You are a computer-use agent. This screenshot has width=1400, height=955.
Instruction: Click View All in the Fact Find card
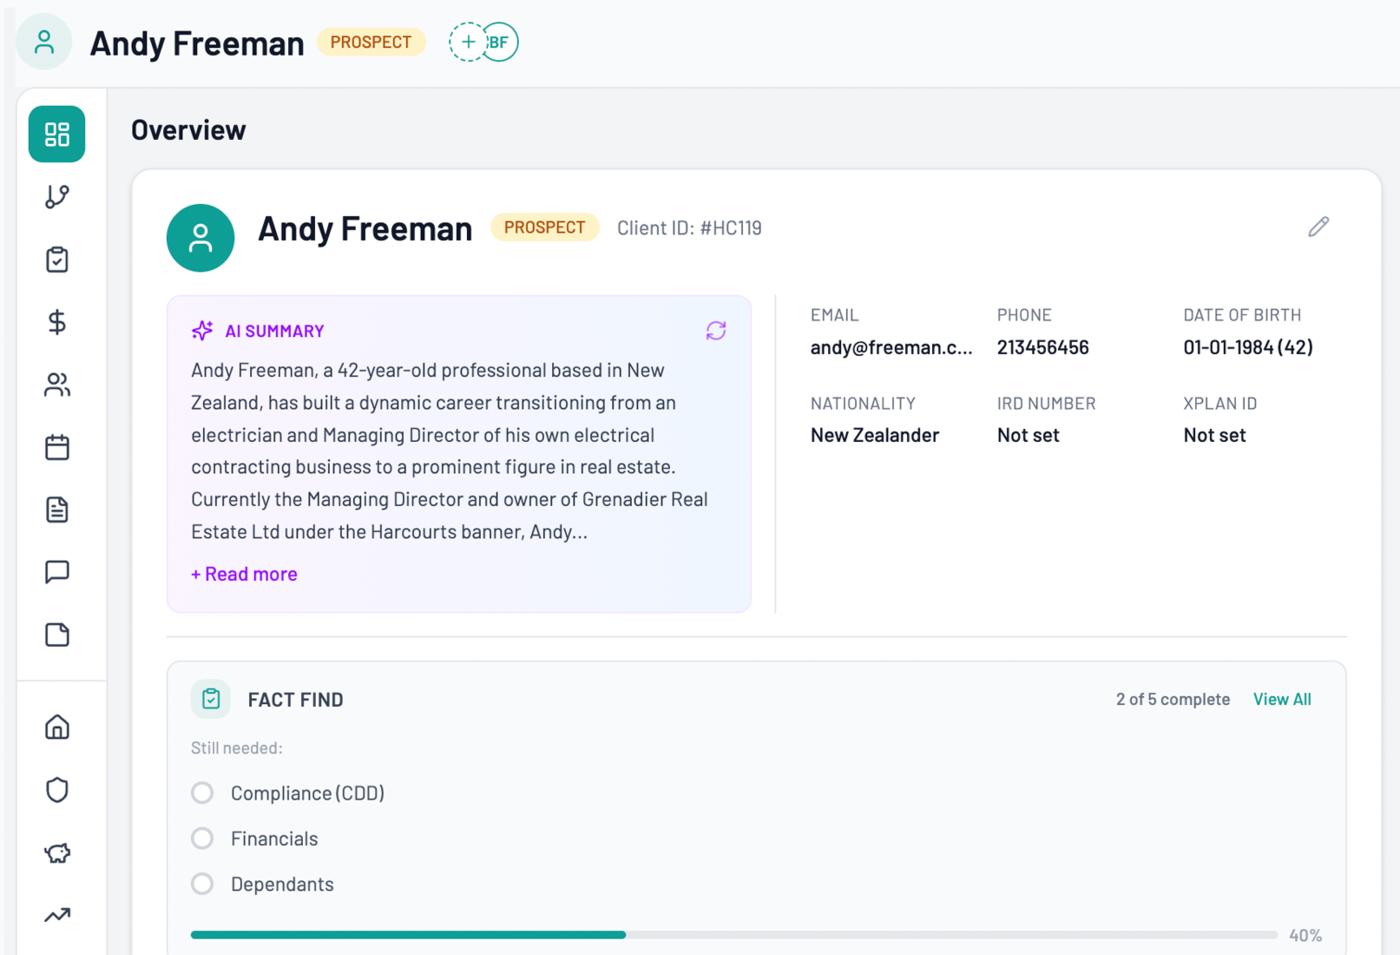[1282, 699]
